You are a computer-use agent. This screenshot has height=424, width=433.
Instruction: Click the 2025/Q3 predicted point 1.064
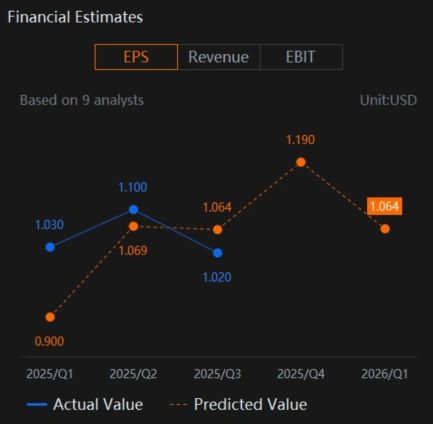(x=217, y=230)
